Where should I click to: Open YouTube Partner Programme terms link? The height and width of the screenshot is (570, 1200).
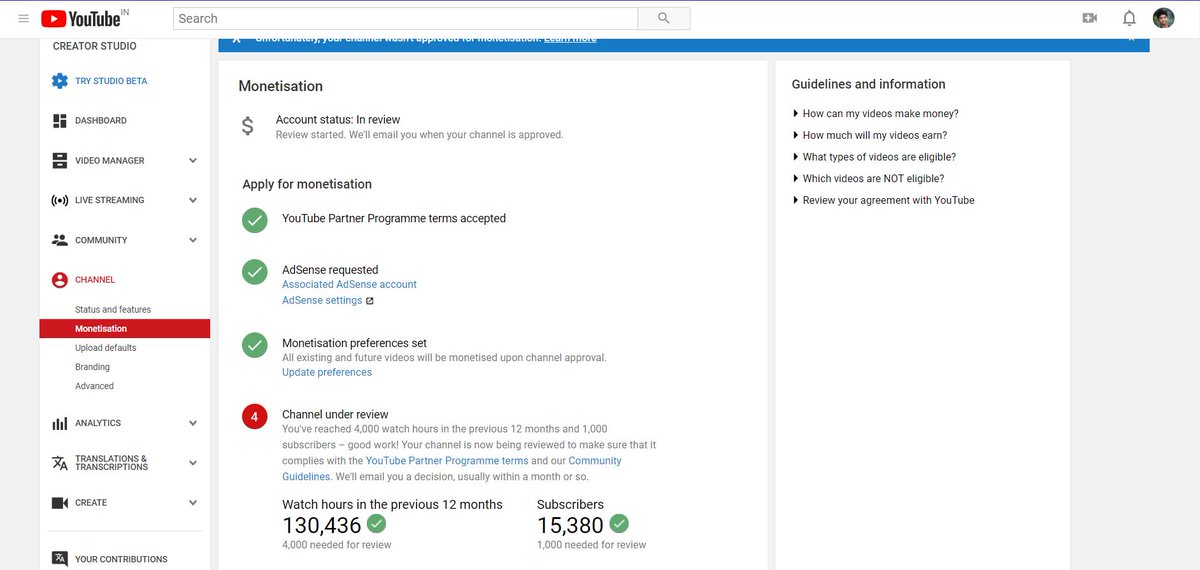(x=447, y=461)
